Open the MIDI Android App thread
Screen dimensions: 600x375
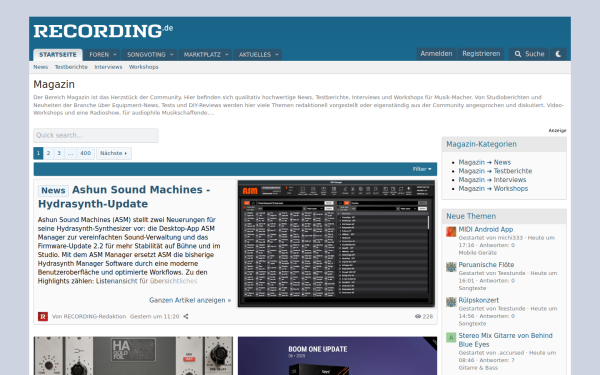(486, 229)
